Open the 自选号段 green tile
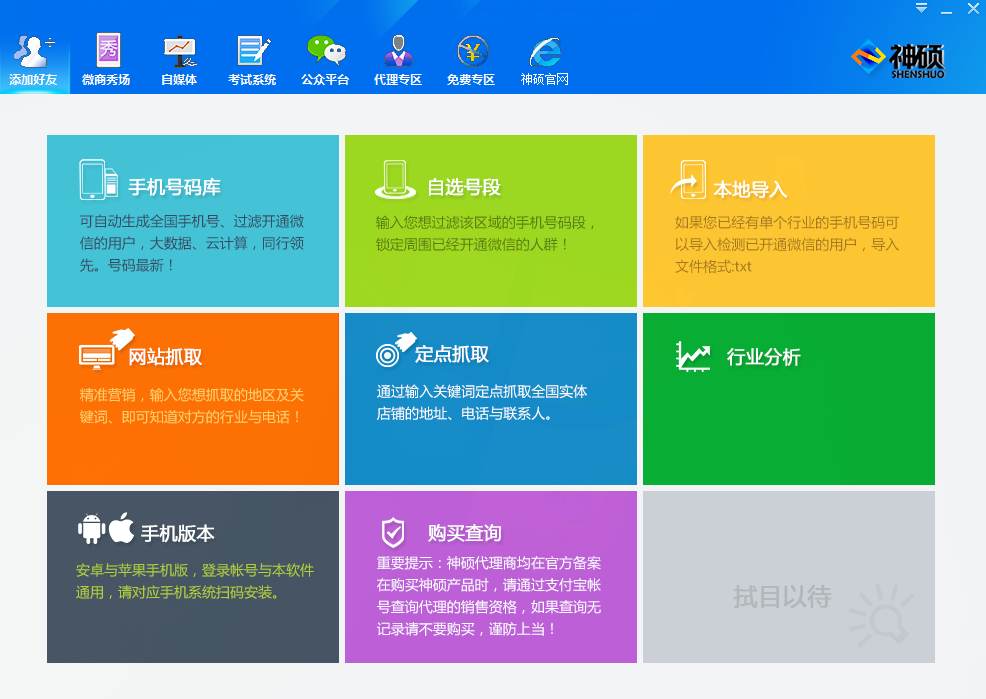Screen dimensions: 986x699 (490, 221)
